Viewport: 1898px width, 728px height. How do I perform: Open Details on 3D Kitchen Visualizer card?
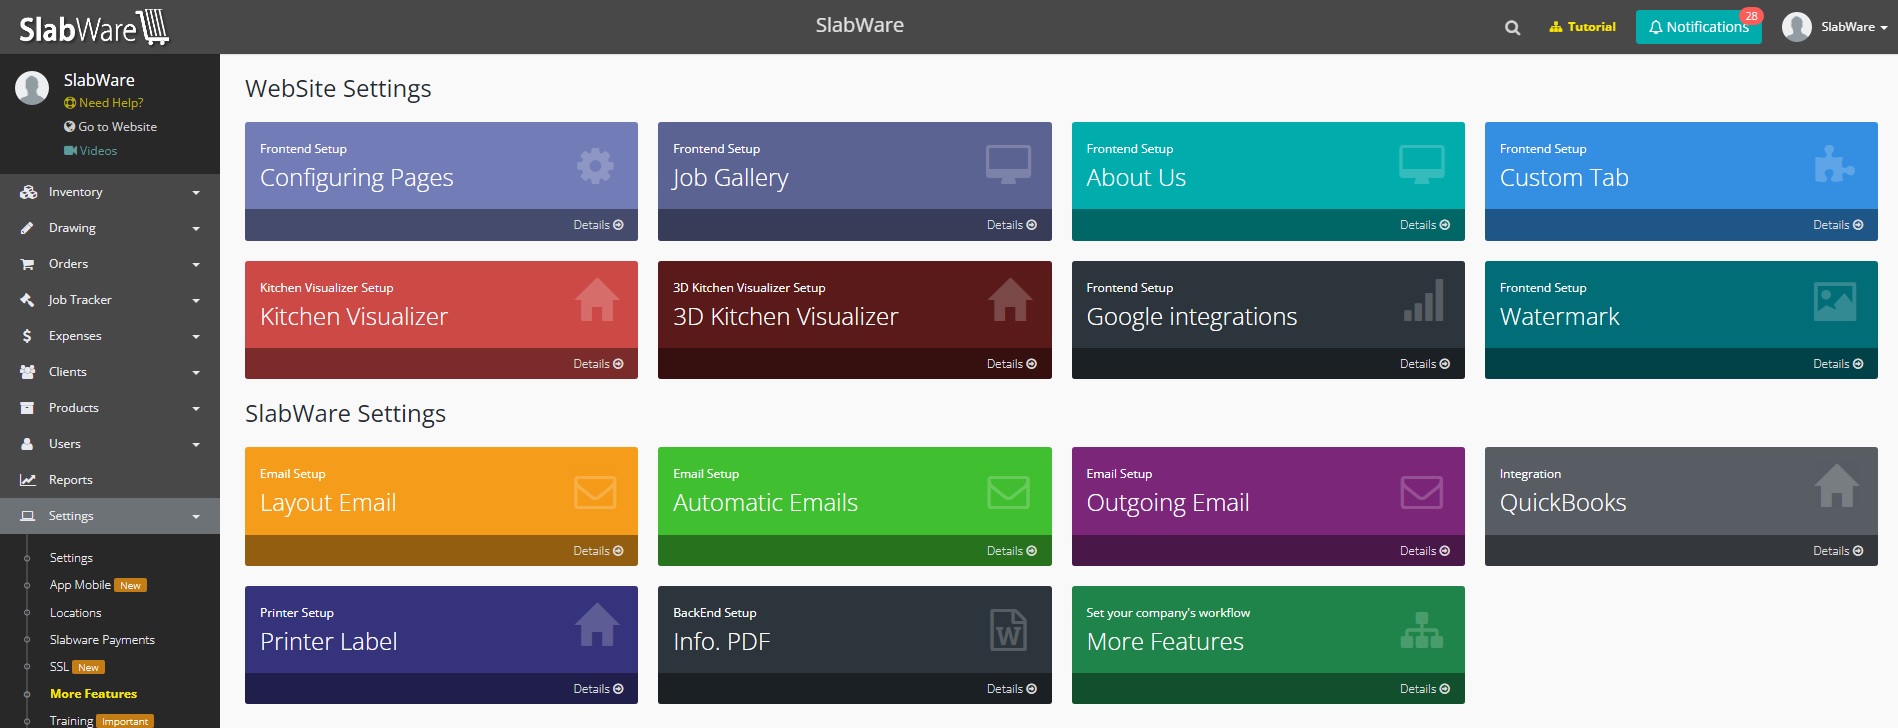[1011, 364]
